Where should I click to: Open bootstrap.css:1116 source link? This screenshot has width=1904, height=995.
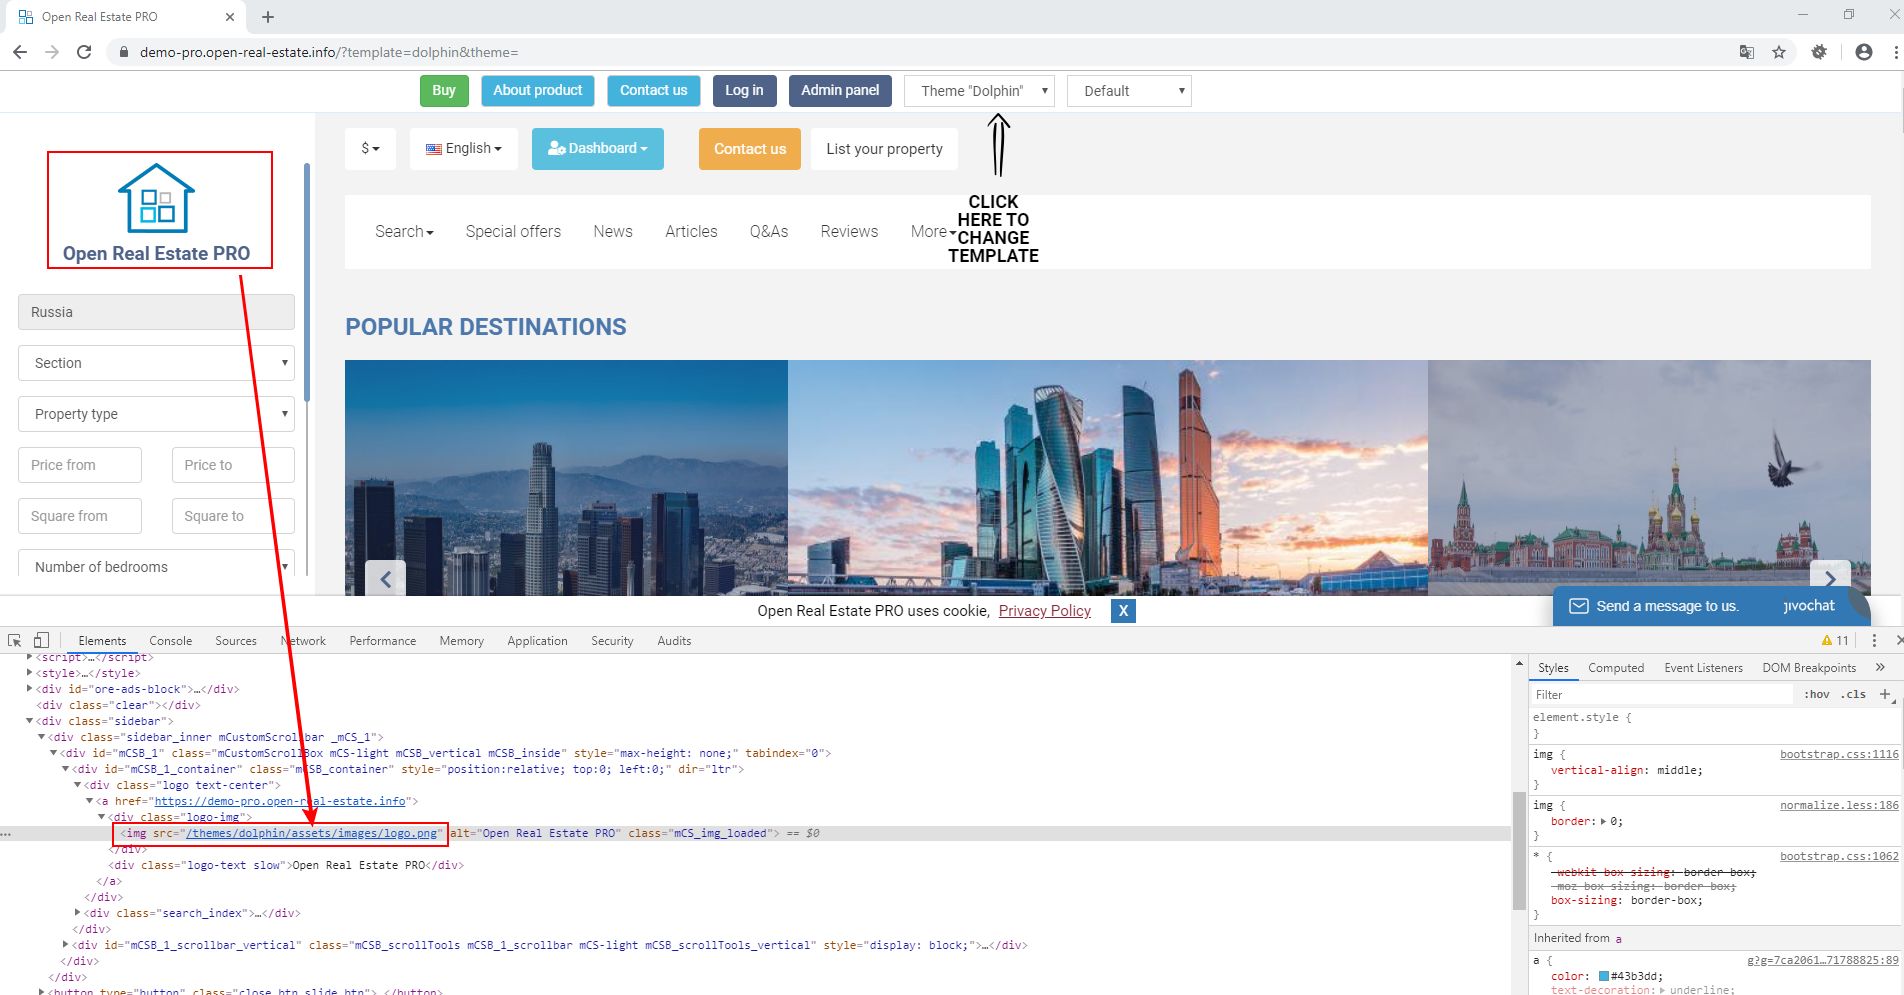pos(1838,754)
